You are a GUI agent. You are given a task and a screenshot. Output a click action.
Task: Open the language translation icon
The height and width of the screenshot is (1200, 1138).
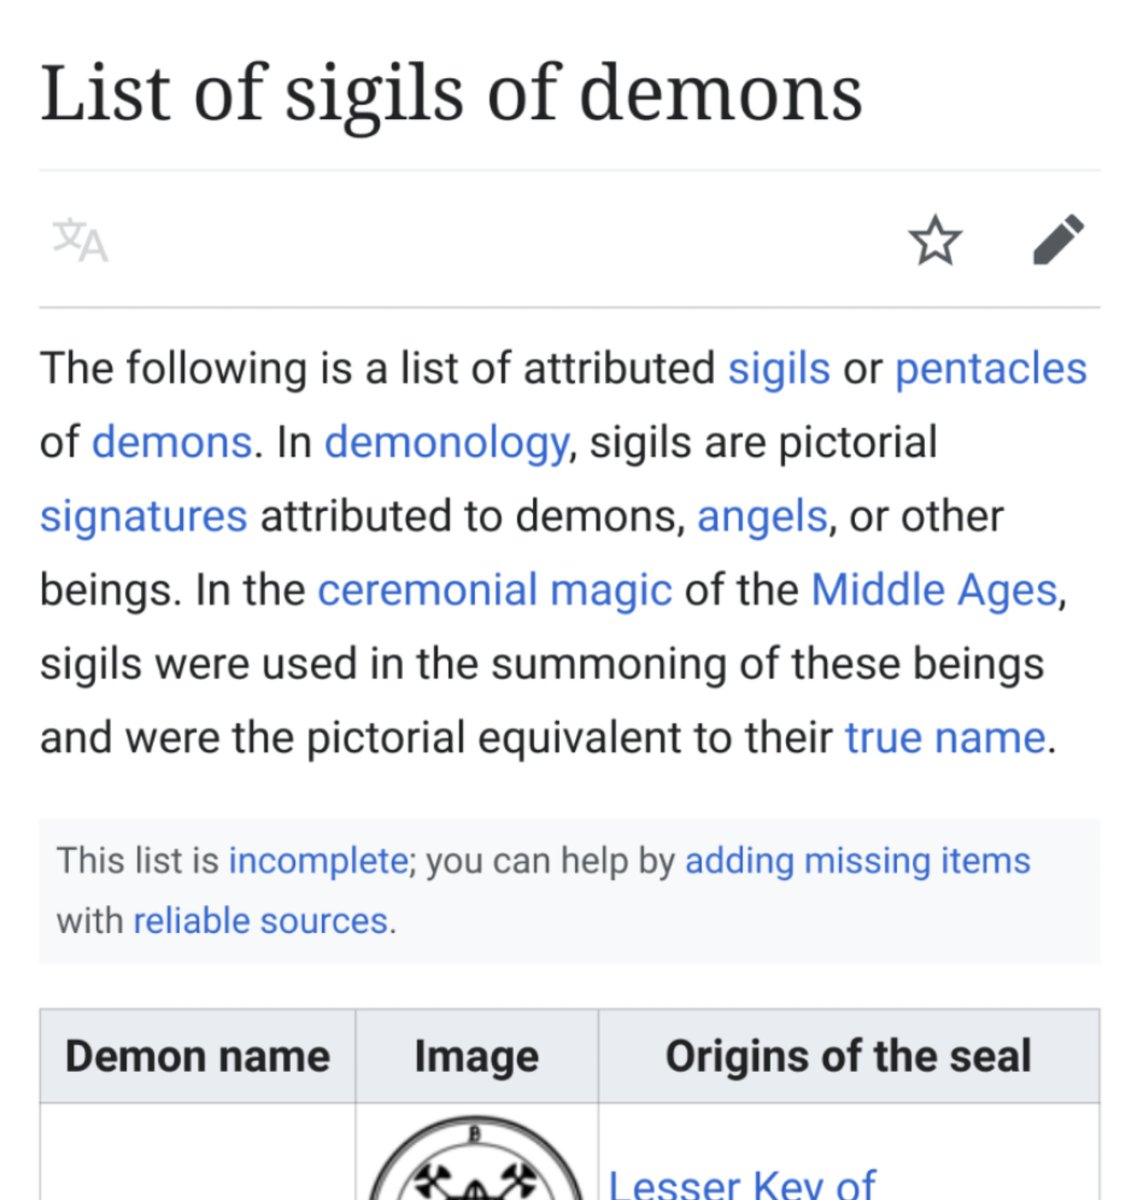[x=80, y=241]
